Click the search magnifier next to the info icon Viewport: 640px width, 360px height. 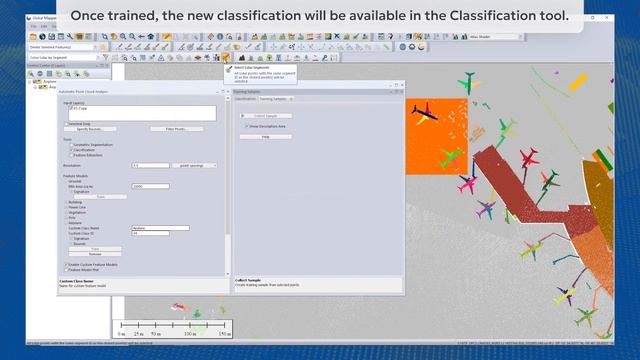pos(229,37)
